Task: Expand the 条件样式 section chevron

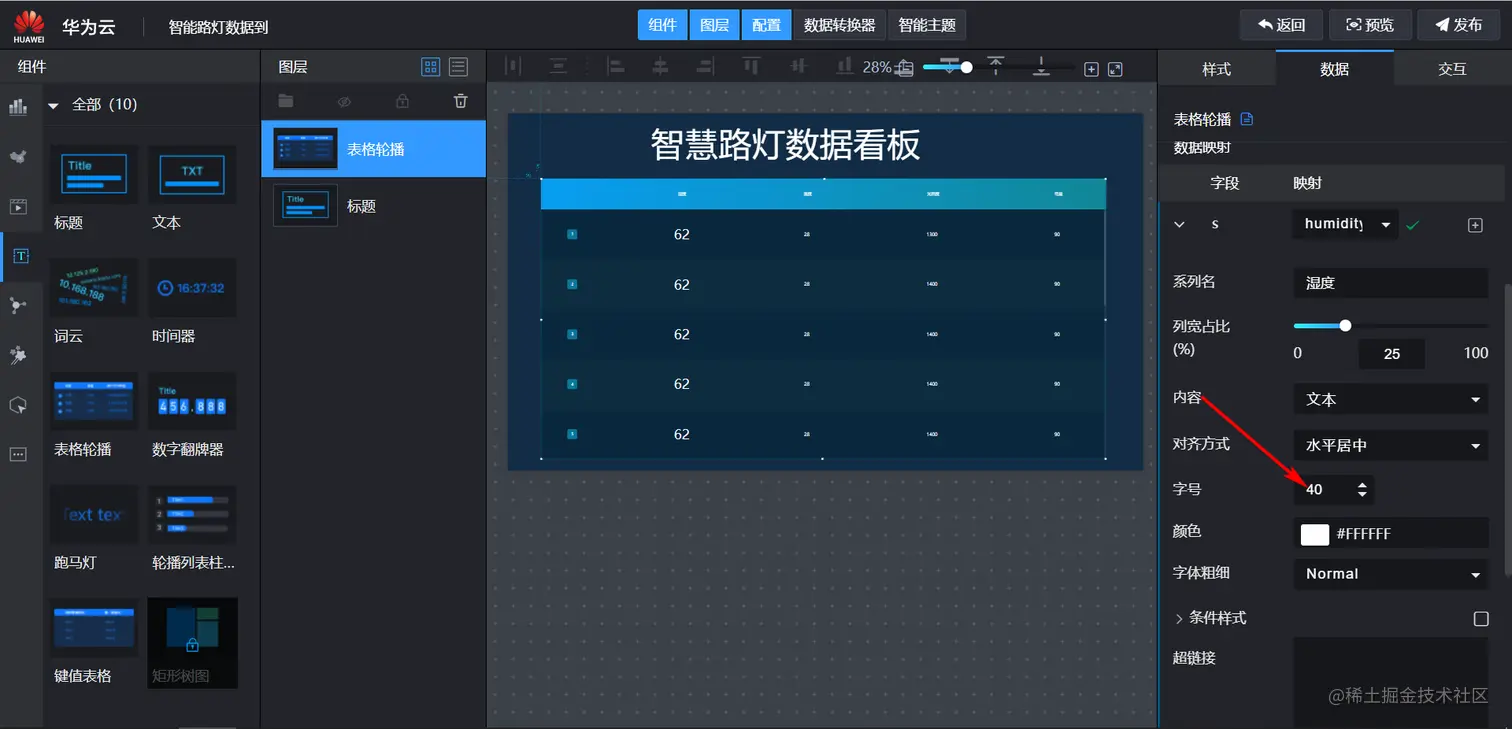Action: 1179,619
